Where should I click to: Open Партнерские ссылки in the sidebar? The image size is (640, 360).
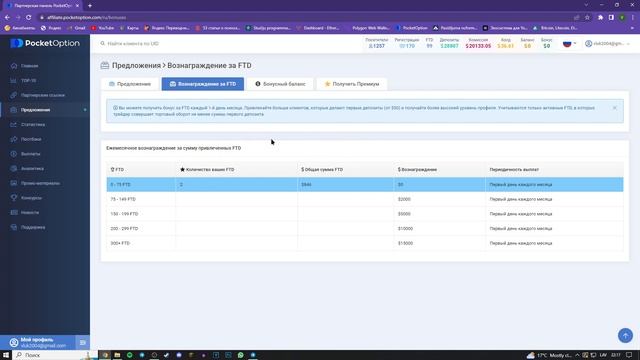pyautogui.click(x=42, y=95)
